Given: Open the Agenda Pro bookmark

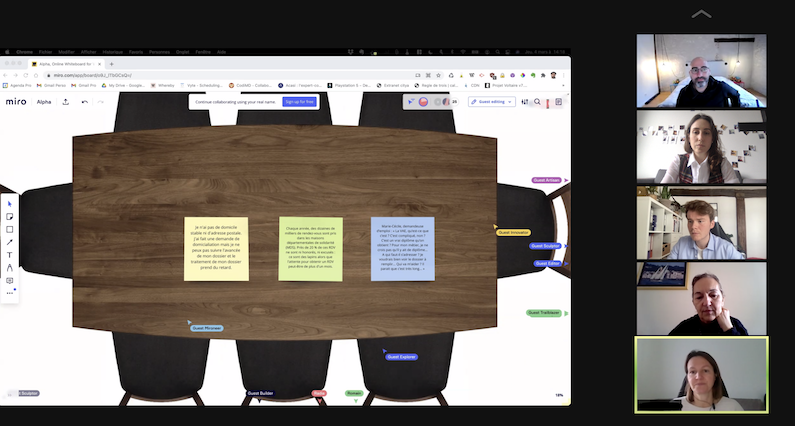Looking at the screenshot, I should (x=18, y=86).
